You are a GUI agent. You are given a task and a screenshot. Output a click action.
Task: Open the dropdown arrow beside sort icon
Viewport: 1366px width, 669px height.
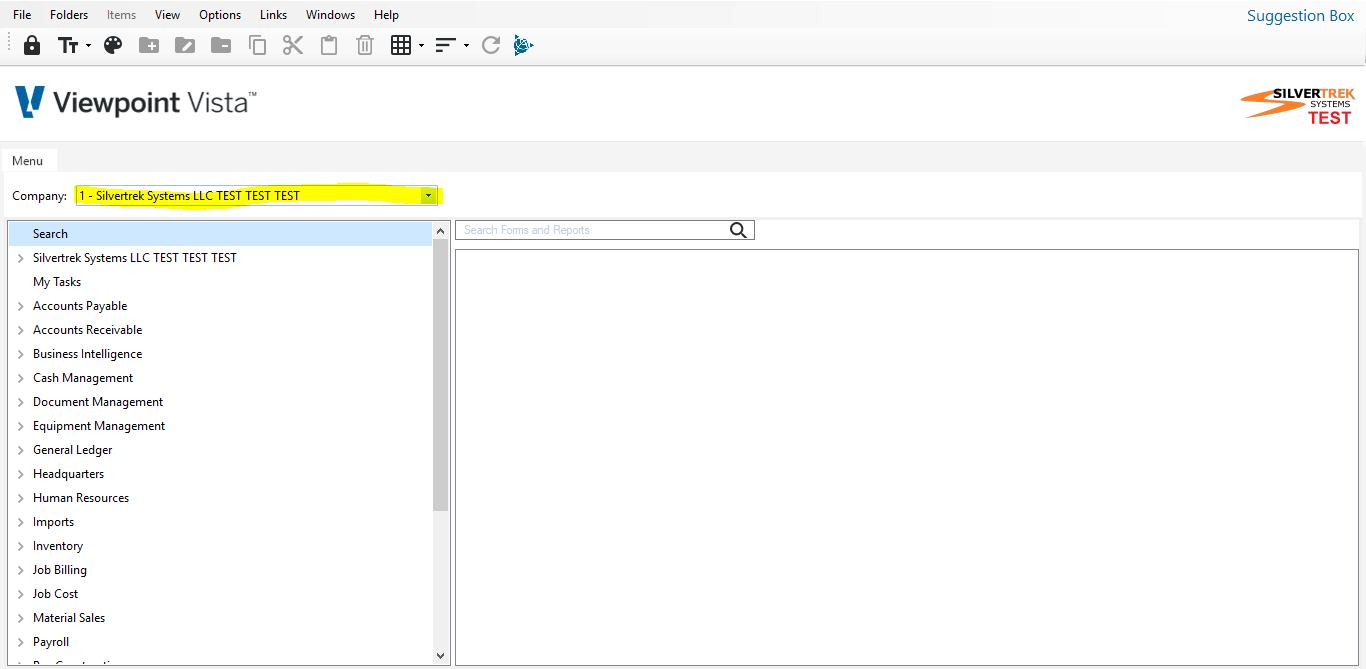click(466, 46)
